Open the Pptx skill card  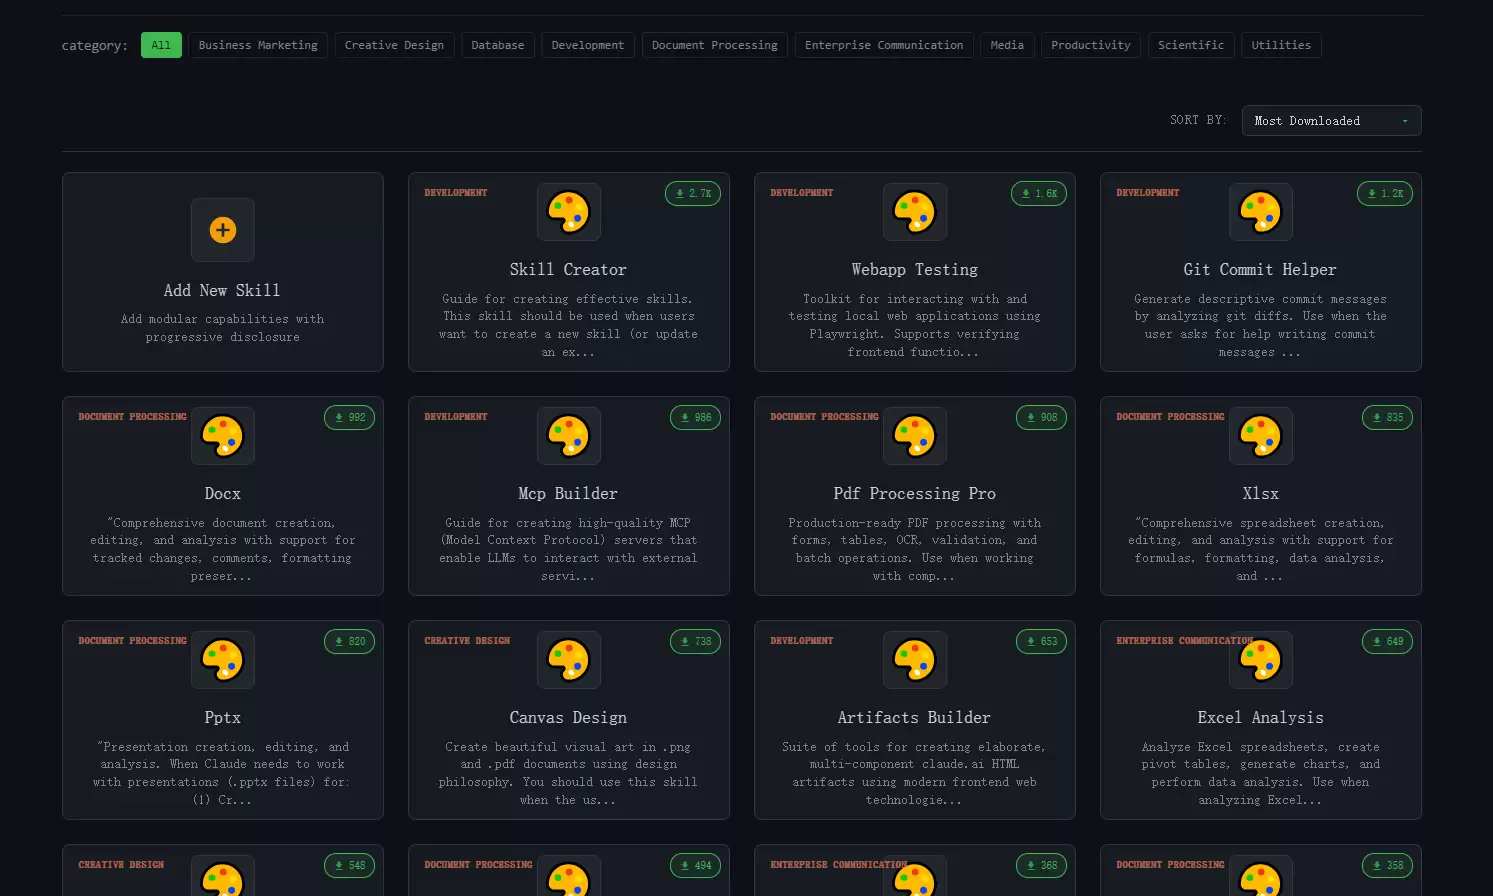coord(223,720)
